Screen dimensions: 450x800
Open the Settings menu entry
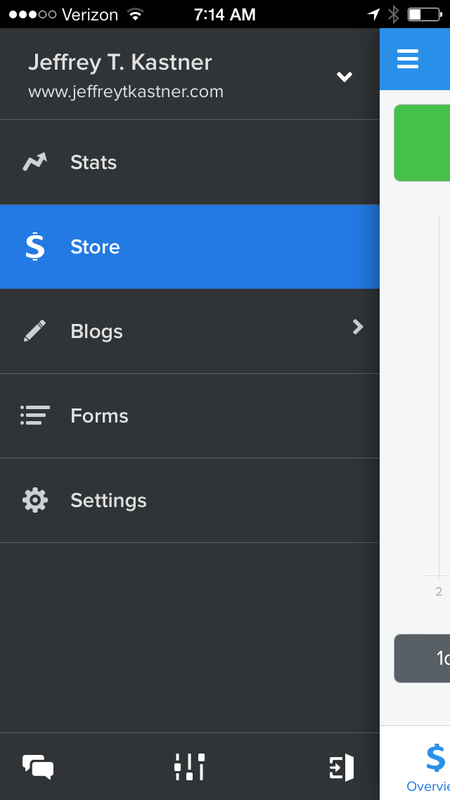click(190, 500)
